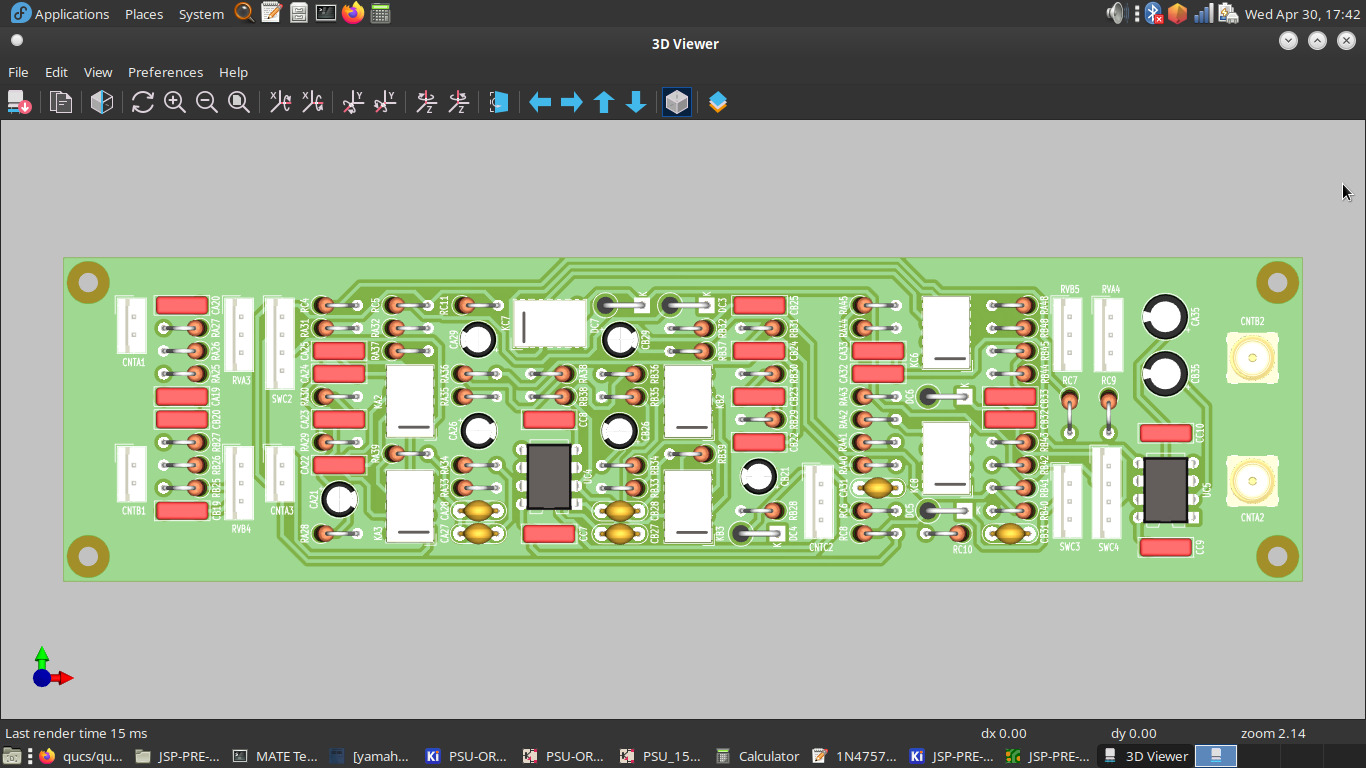Click the network monitor tray icon
Viewport: 1366px width, 768px height.
tap(1203, 13)
